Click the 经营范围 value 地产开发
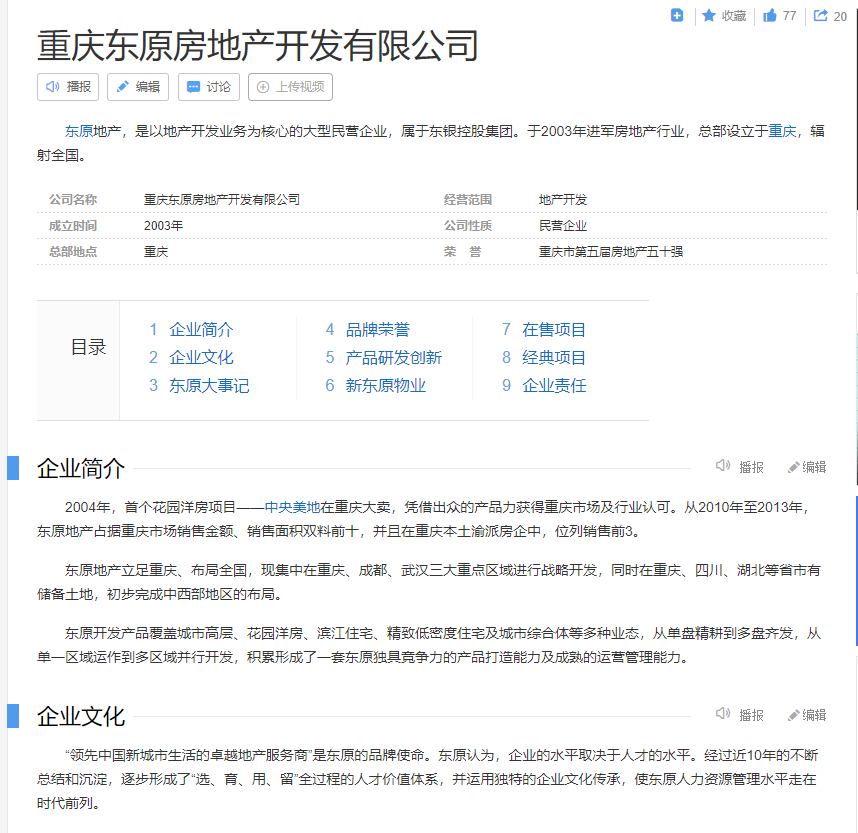 563,200
